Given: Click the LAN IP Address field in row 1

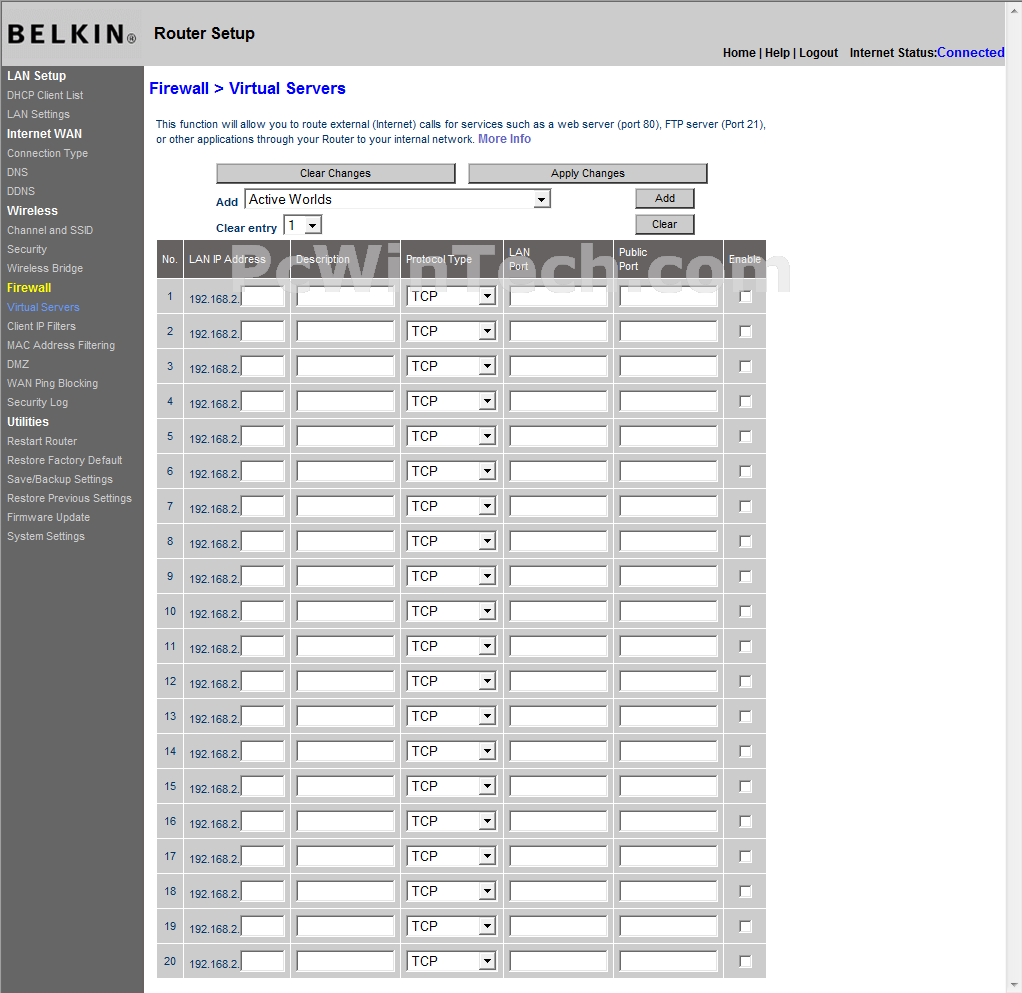Looking at the screenshot, I should coord(263,296).
